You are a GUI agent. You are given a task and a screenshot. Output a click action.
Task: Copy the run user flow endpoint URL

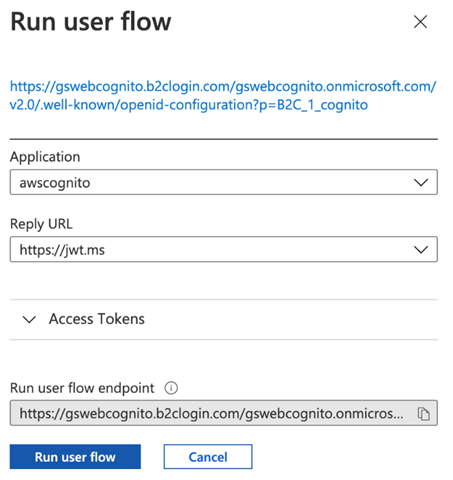pyautogui.click(x=424, y=414)
